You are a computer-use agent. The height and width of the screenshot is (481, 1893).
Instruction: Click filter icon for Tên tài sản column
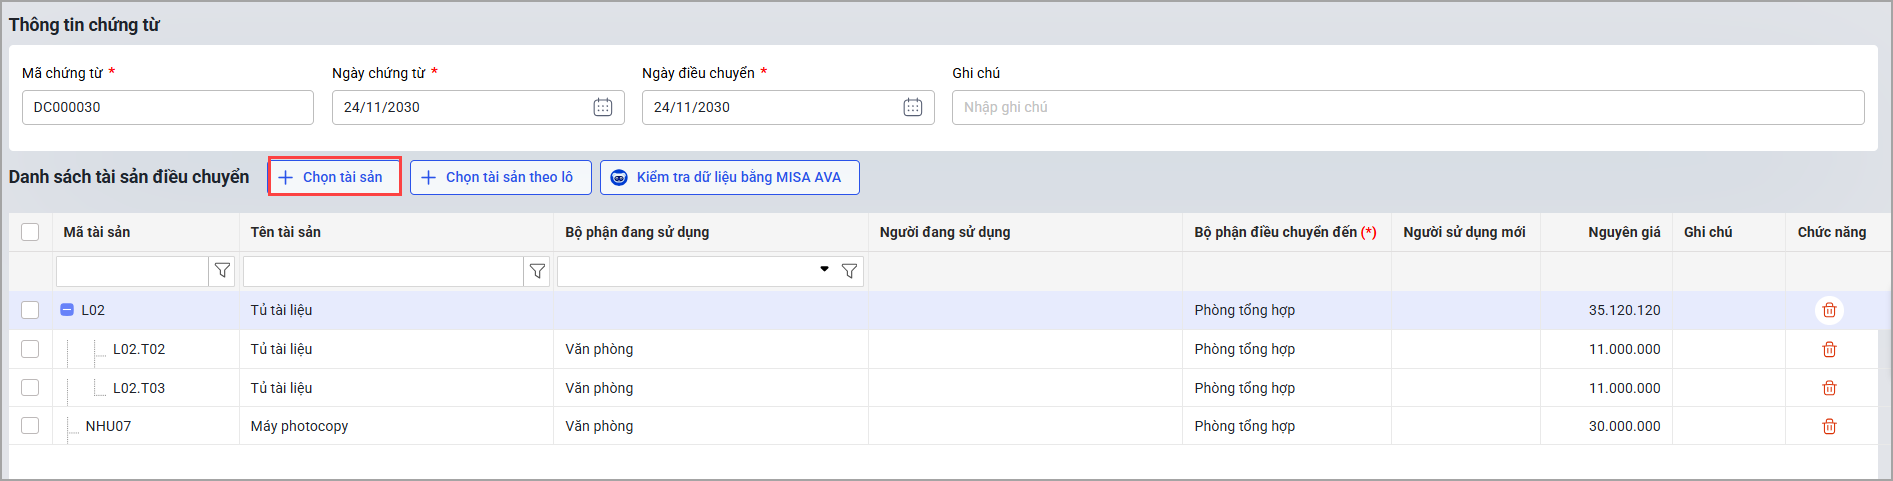(x=537, y=271)
